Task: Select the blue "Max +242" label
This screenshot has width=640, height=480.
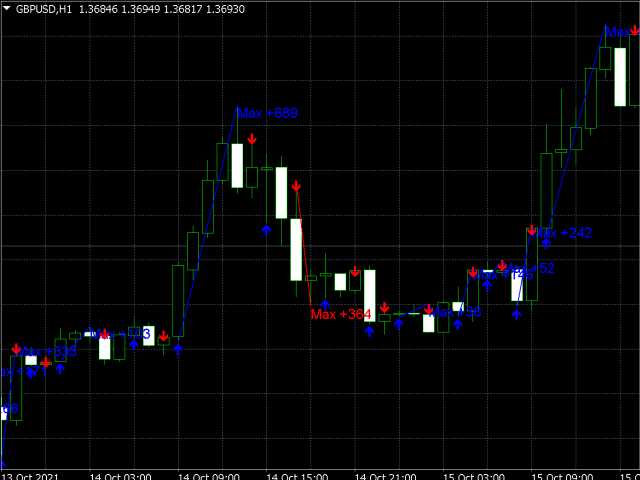Action: pyautogui.click(x=562, y=233)
